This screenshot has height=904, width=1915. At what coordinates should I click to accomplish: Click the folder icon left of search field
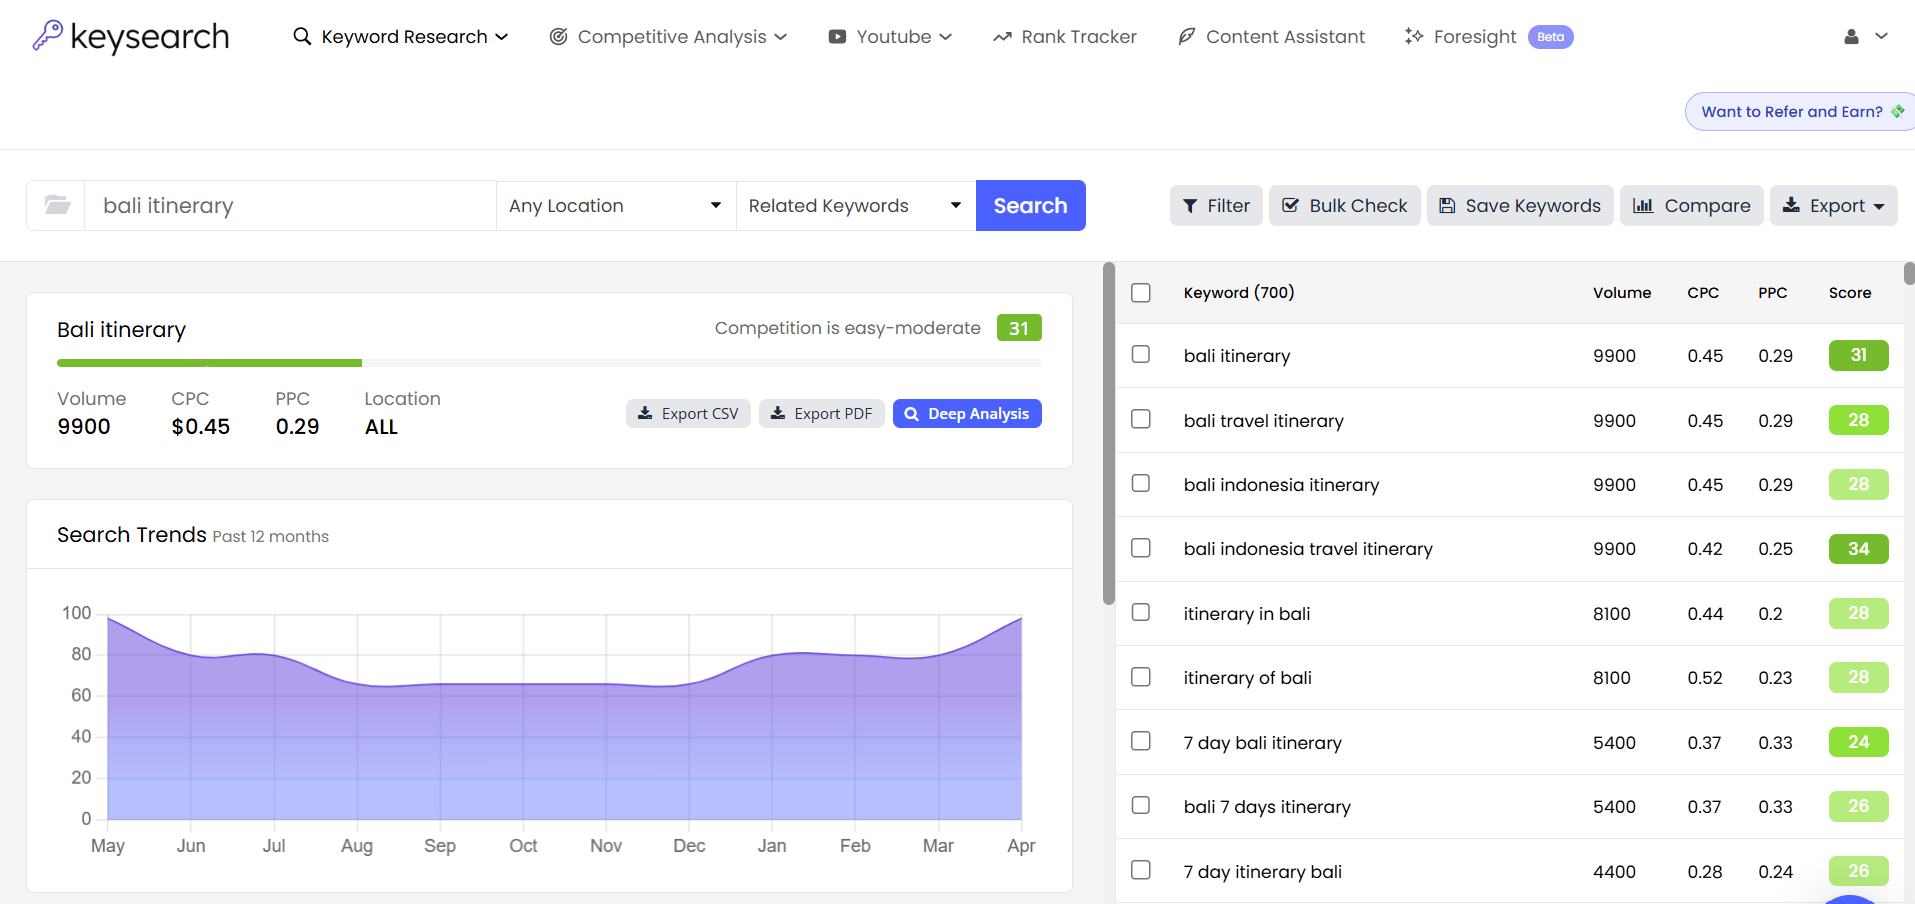tap(57, 205)
